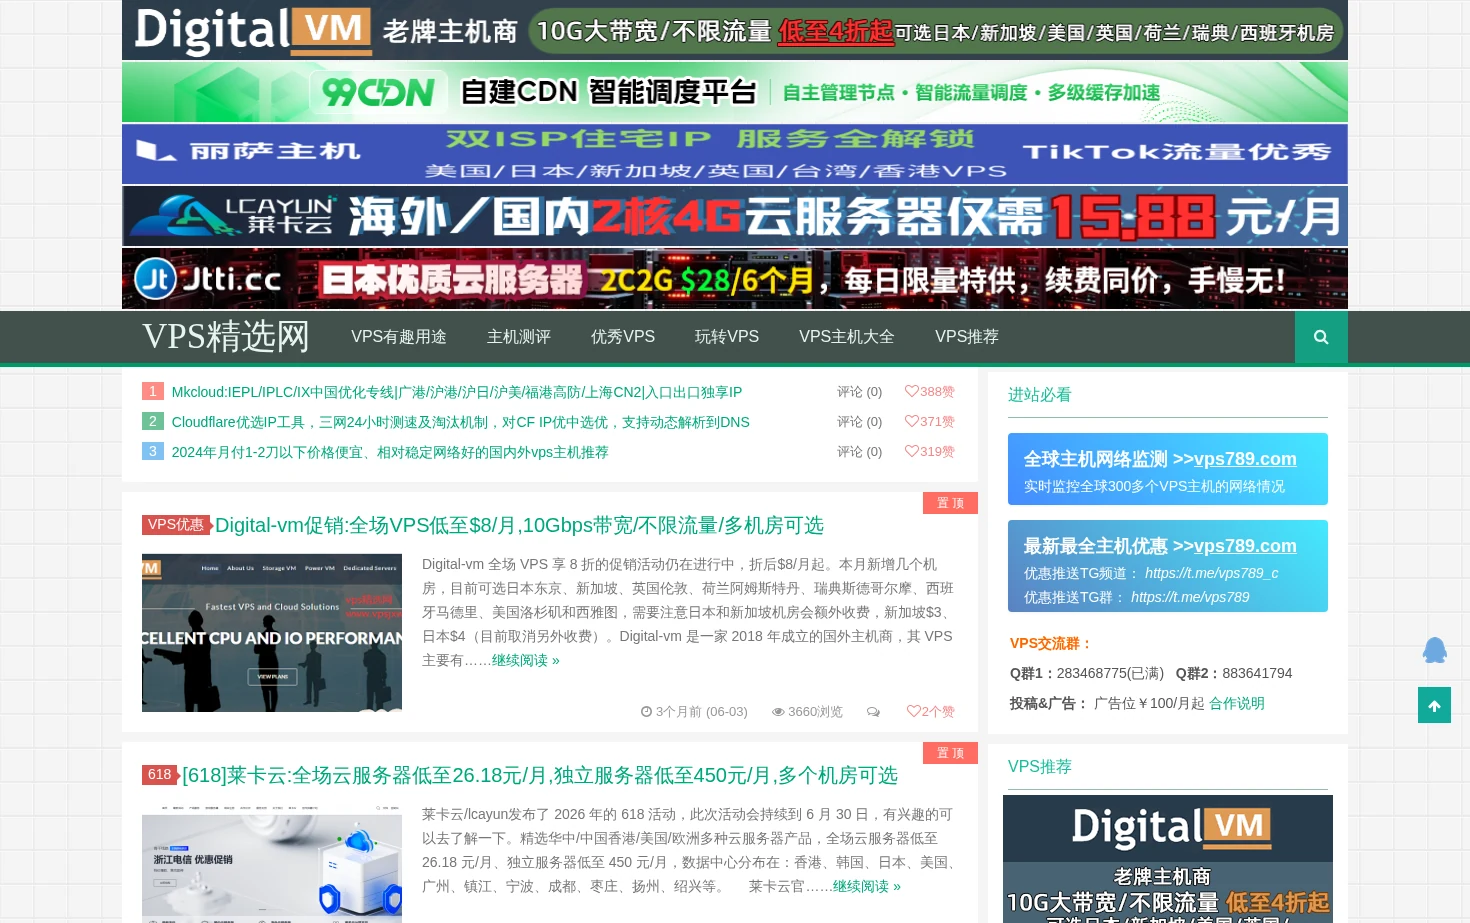Open the t.me/vps789 group link
1470x923 pixels.
[1190, 597]
